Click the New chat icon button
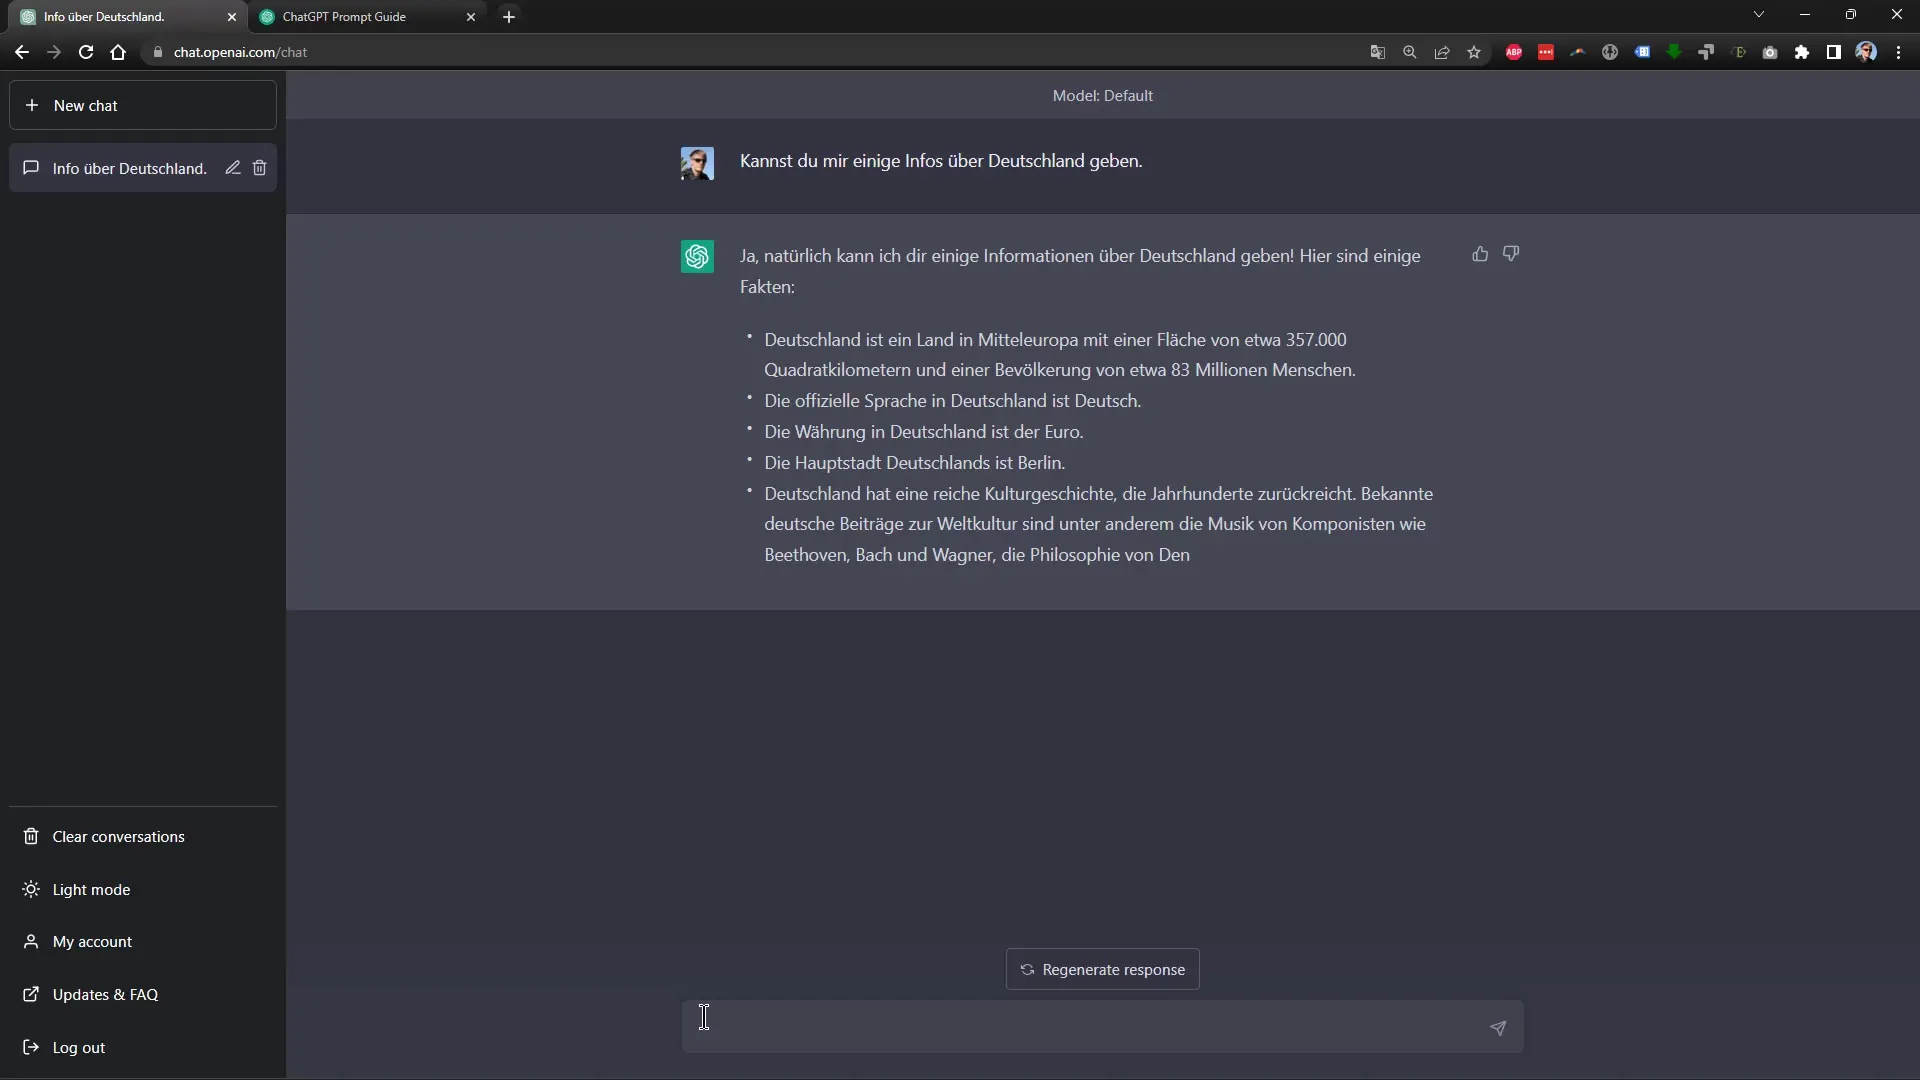This screenshot has width=1920, height=1080. coord(32,105)
